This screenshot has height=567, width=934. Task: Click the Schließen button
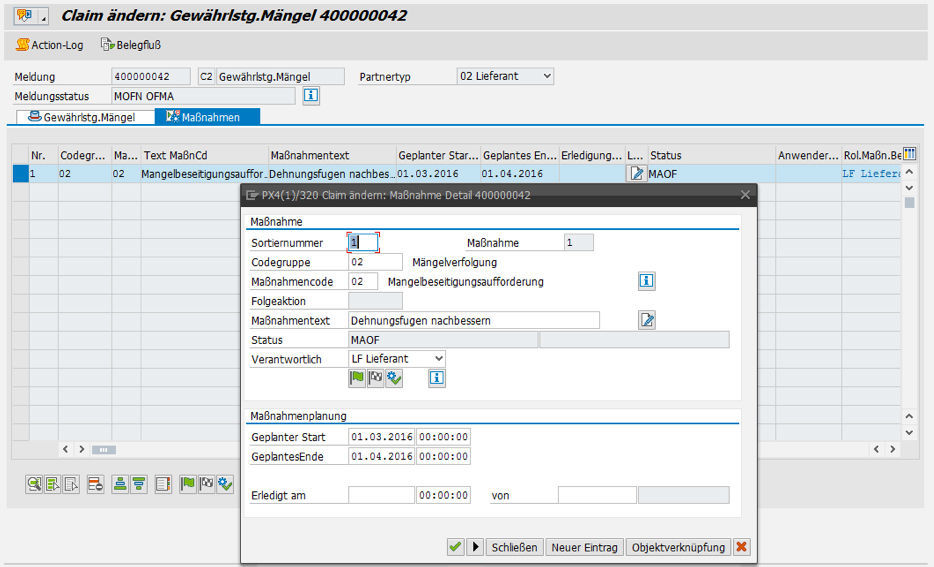pos(515,547)
